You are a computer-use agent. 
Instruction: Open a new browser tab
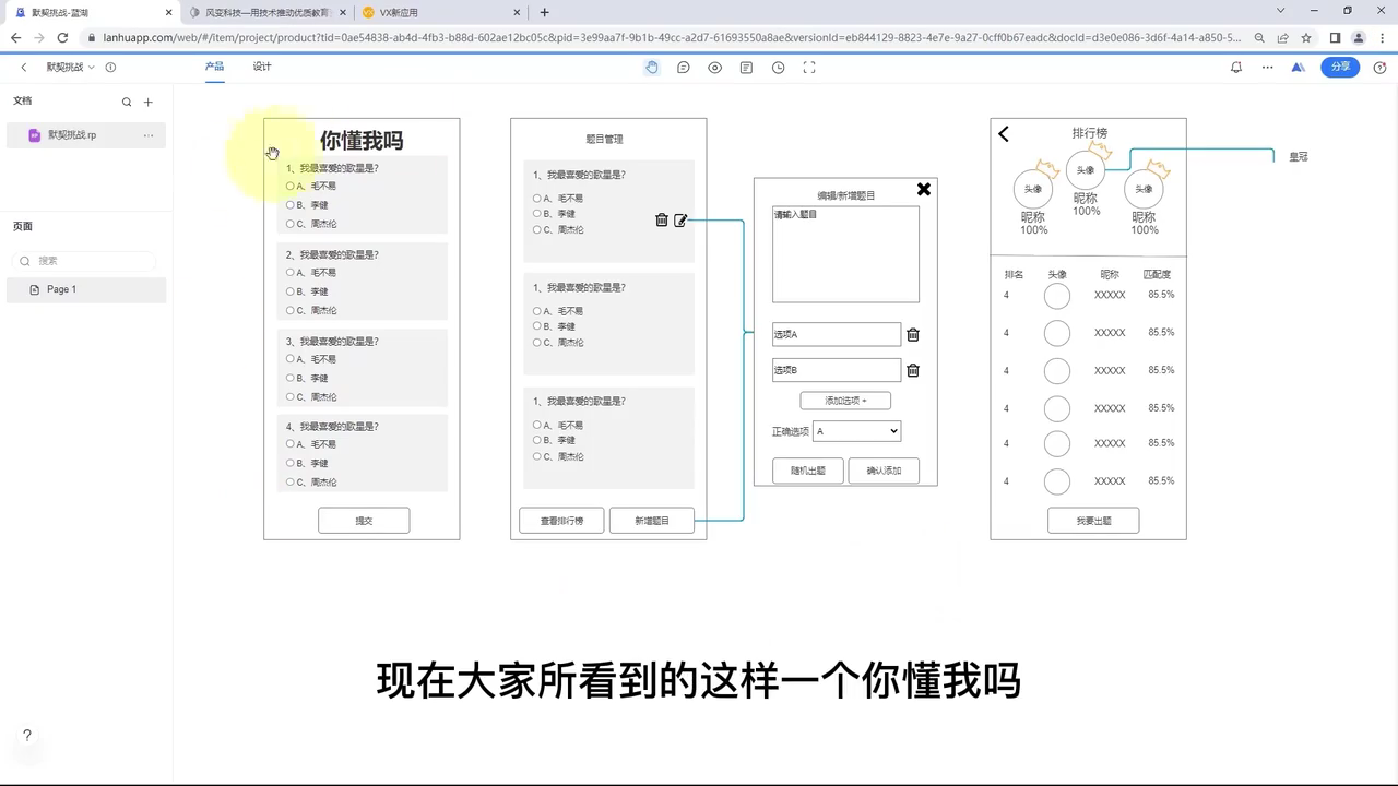click(544, 12)
